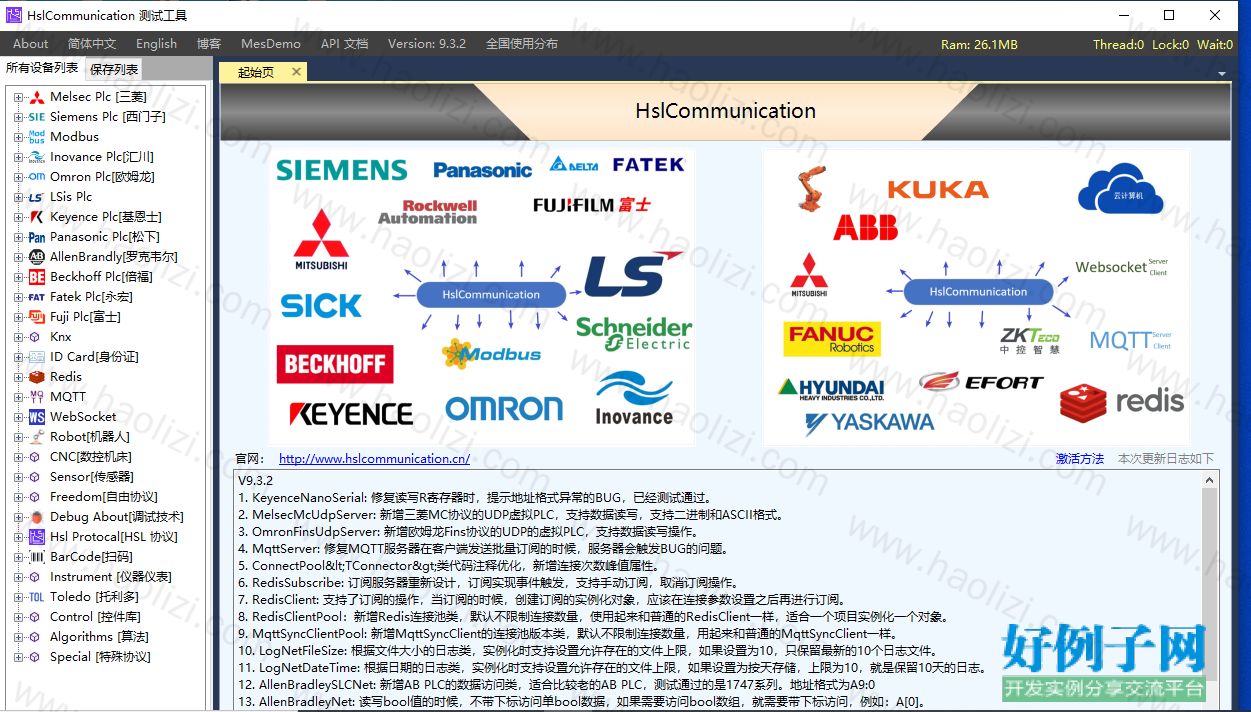This screenshot has height=712, width=1251.
Task: Click the Panasonic Plc tree icon
Action: coord(36,237)
